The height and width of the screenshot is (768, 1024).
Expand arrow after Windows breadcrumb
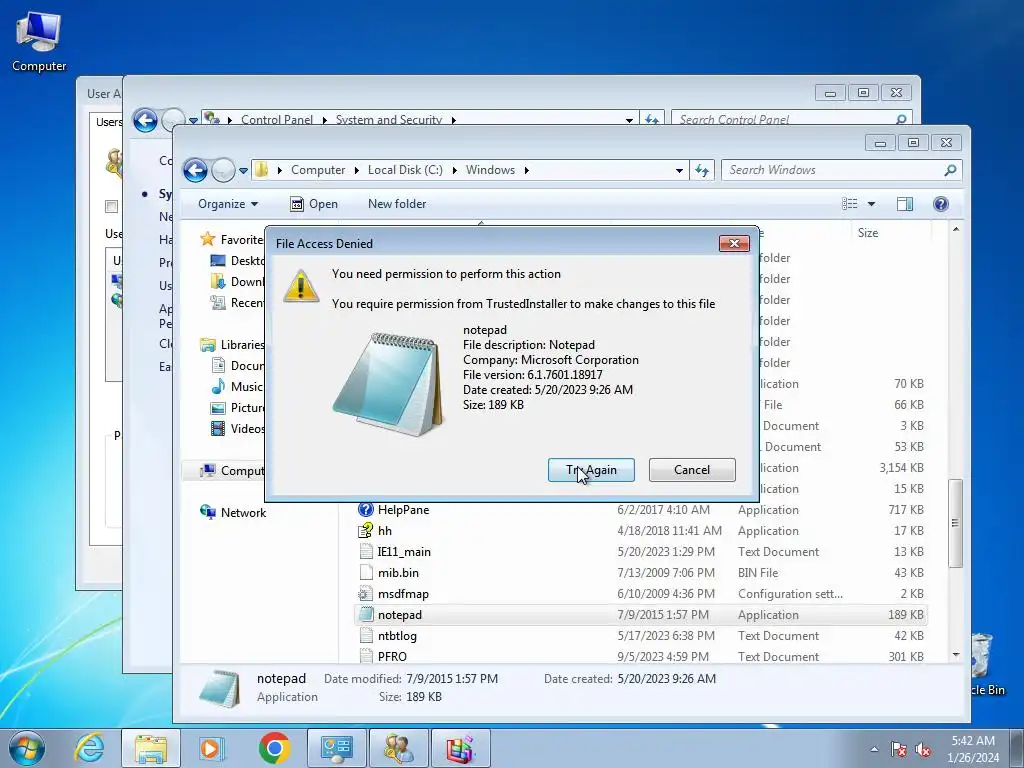[526, 170]
